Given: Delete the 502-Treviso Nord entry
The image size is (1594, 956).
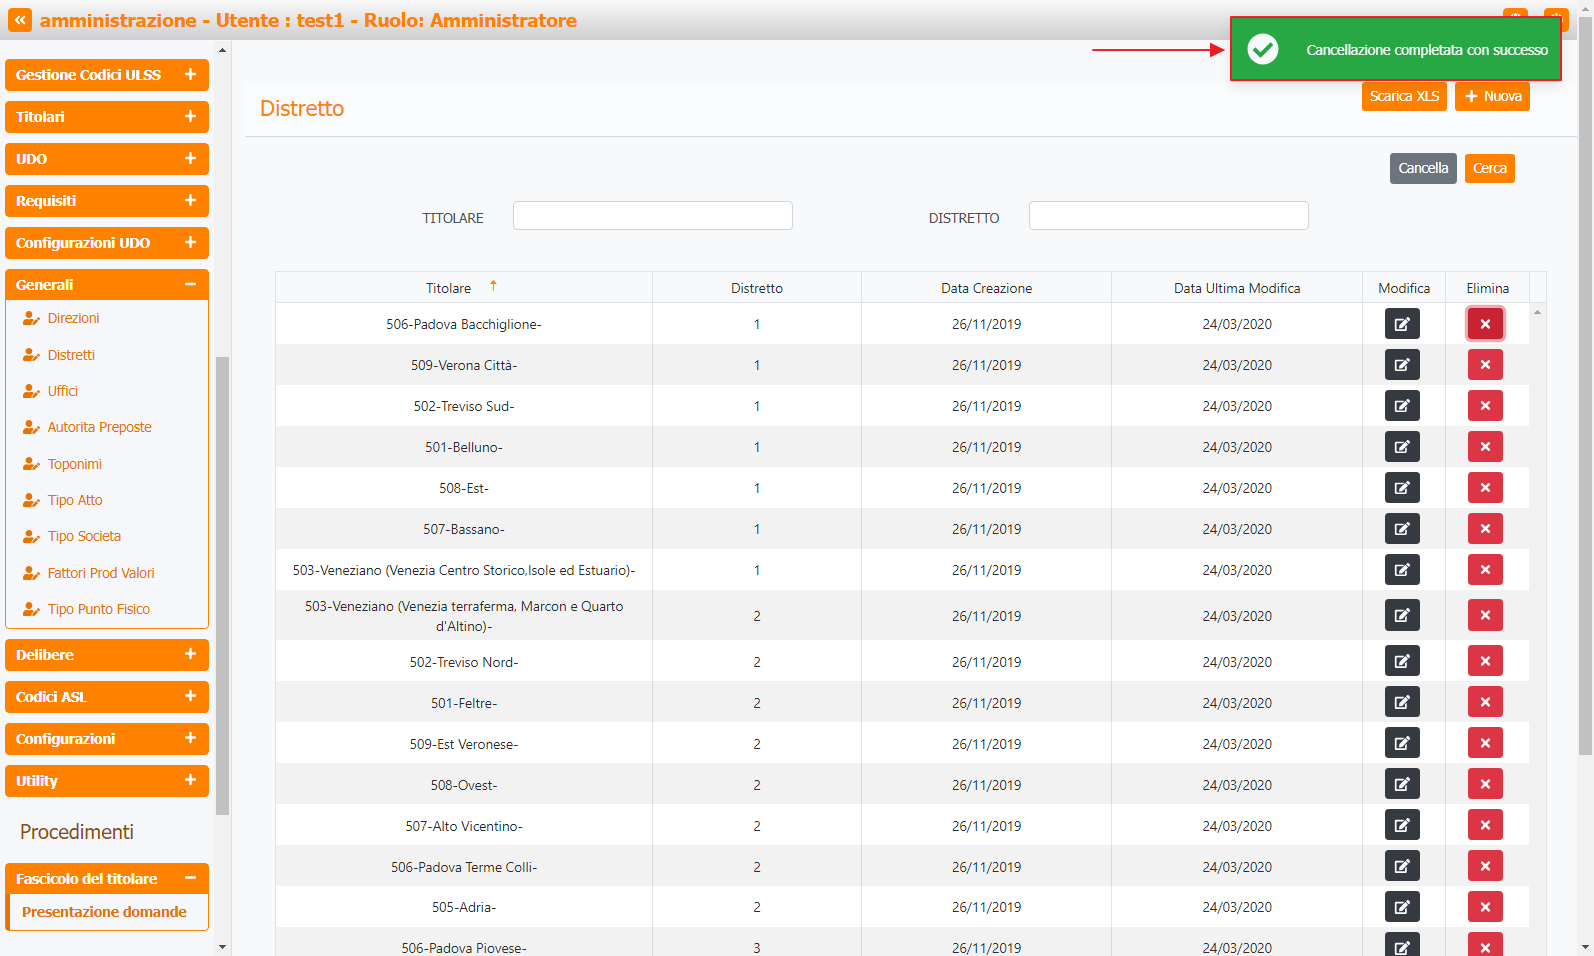Looking at the screenshot, I should [x=1484, y=661].
